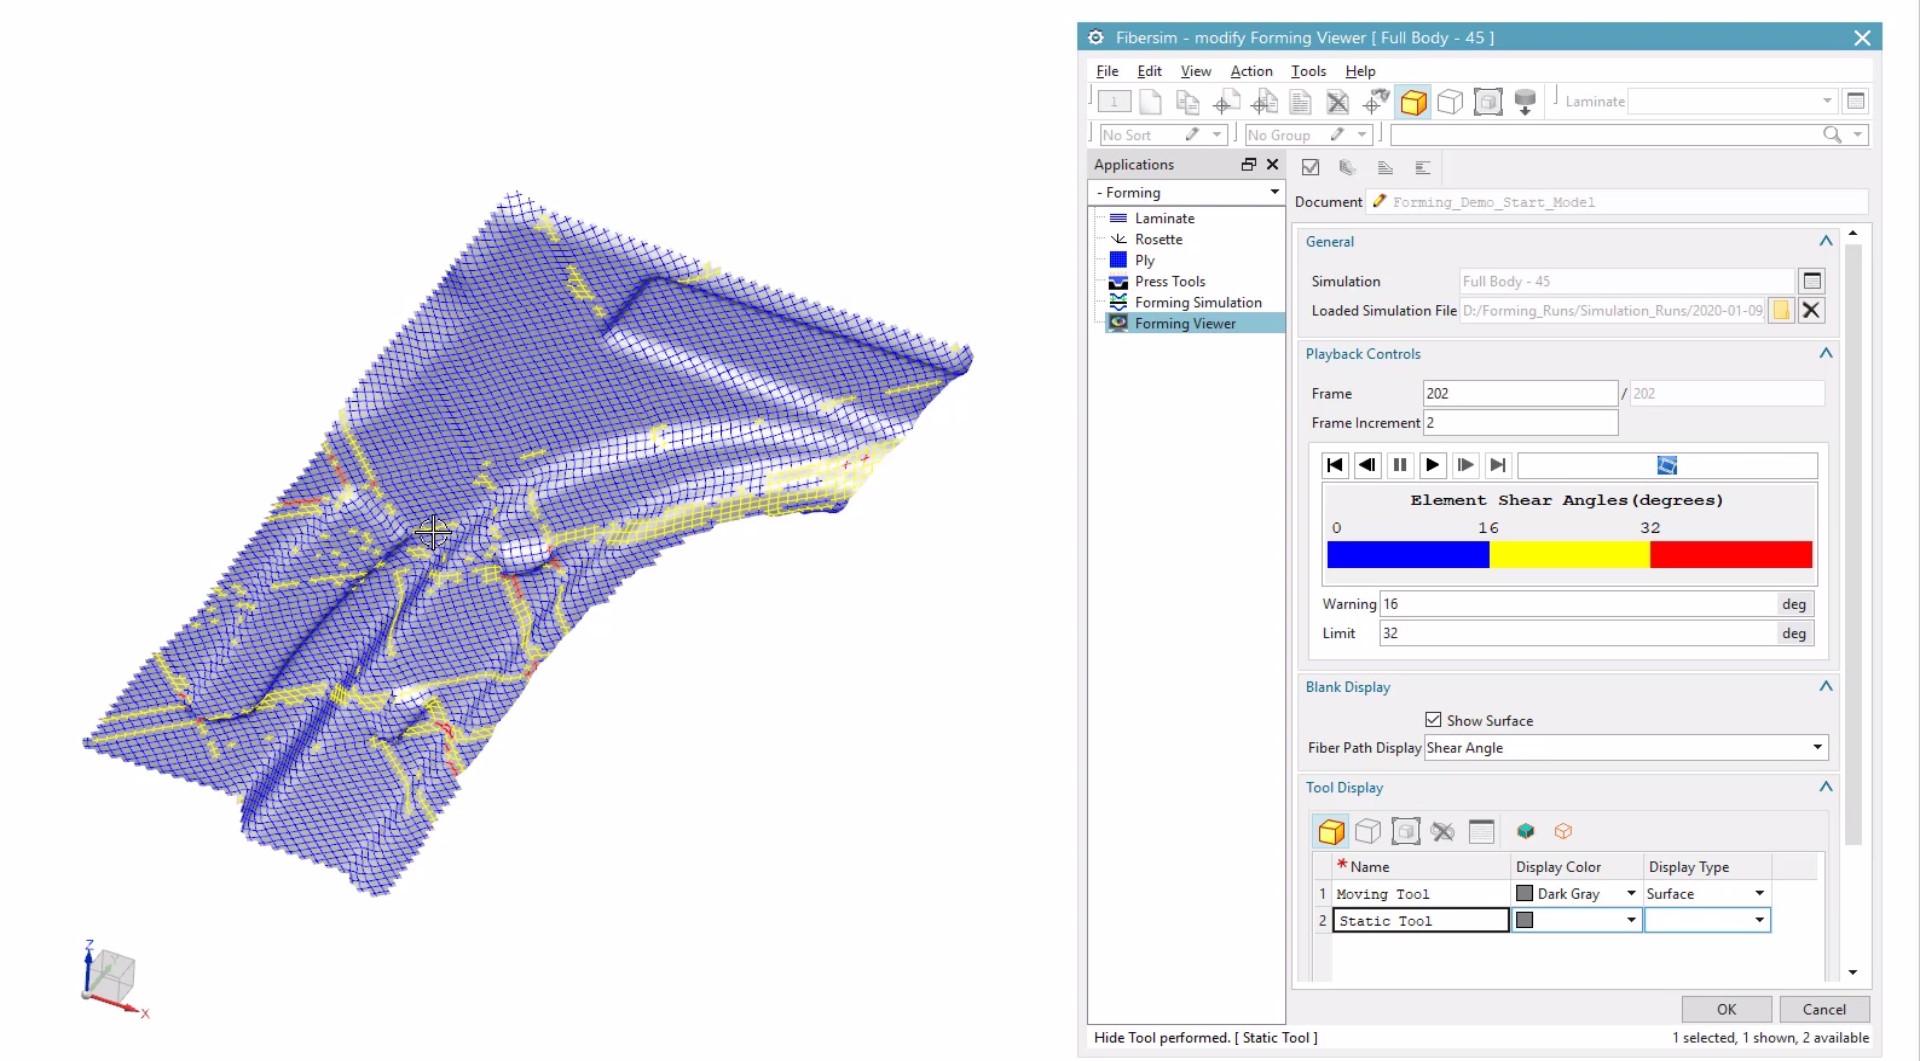The width and height of the screenshot is (1920, 1061).
Task: Select the Forming Viewer item in the Forming tree
Action: click(x=1186, y=323)
